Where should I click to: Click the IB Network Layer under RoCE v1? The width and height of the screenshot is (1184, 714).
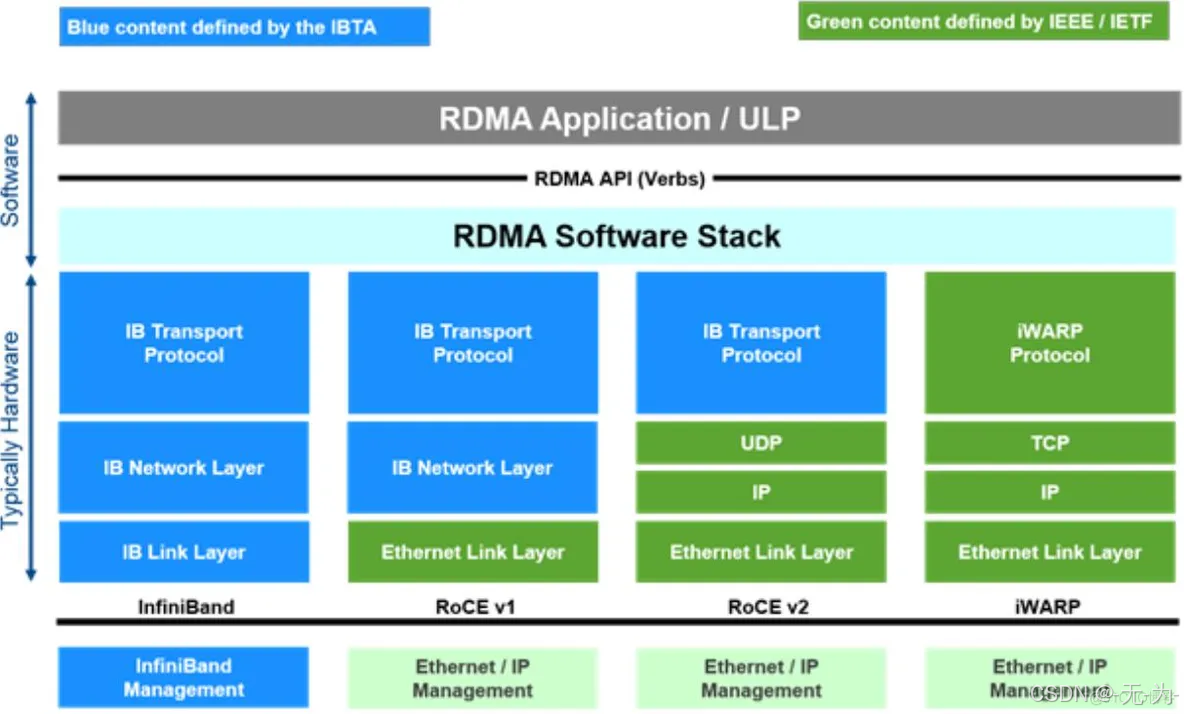[471, 467]
